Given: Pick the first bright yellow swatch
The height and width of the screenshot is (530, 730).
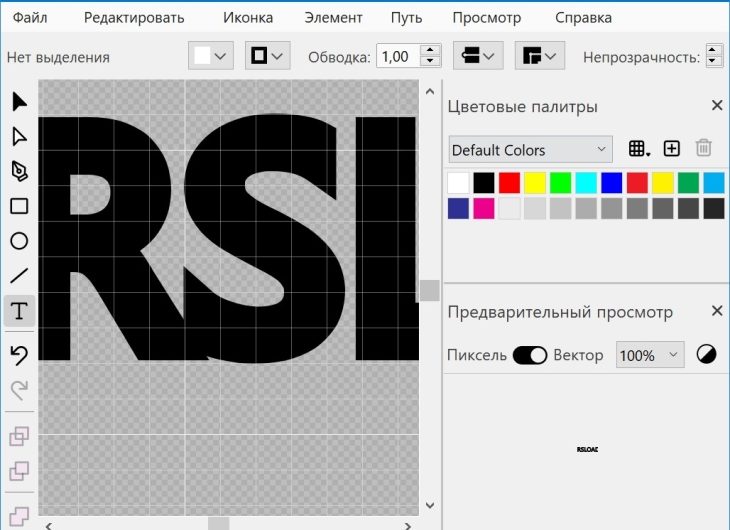Looking at the screenshot, I should tap(535, 183).
